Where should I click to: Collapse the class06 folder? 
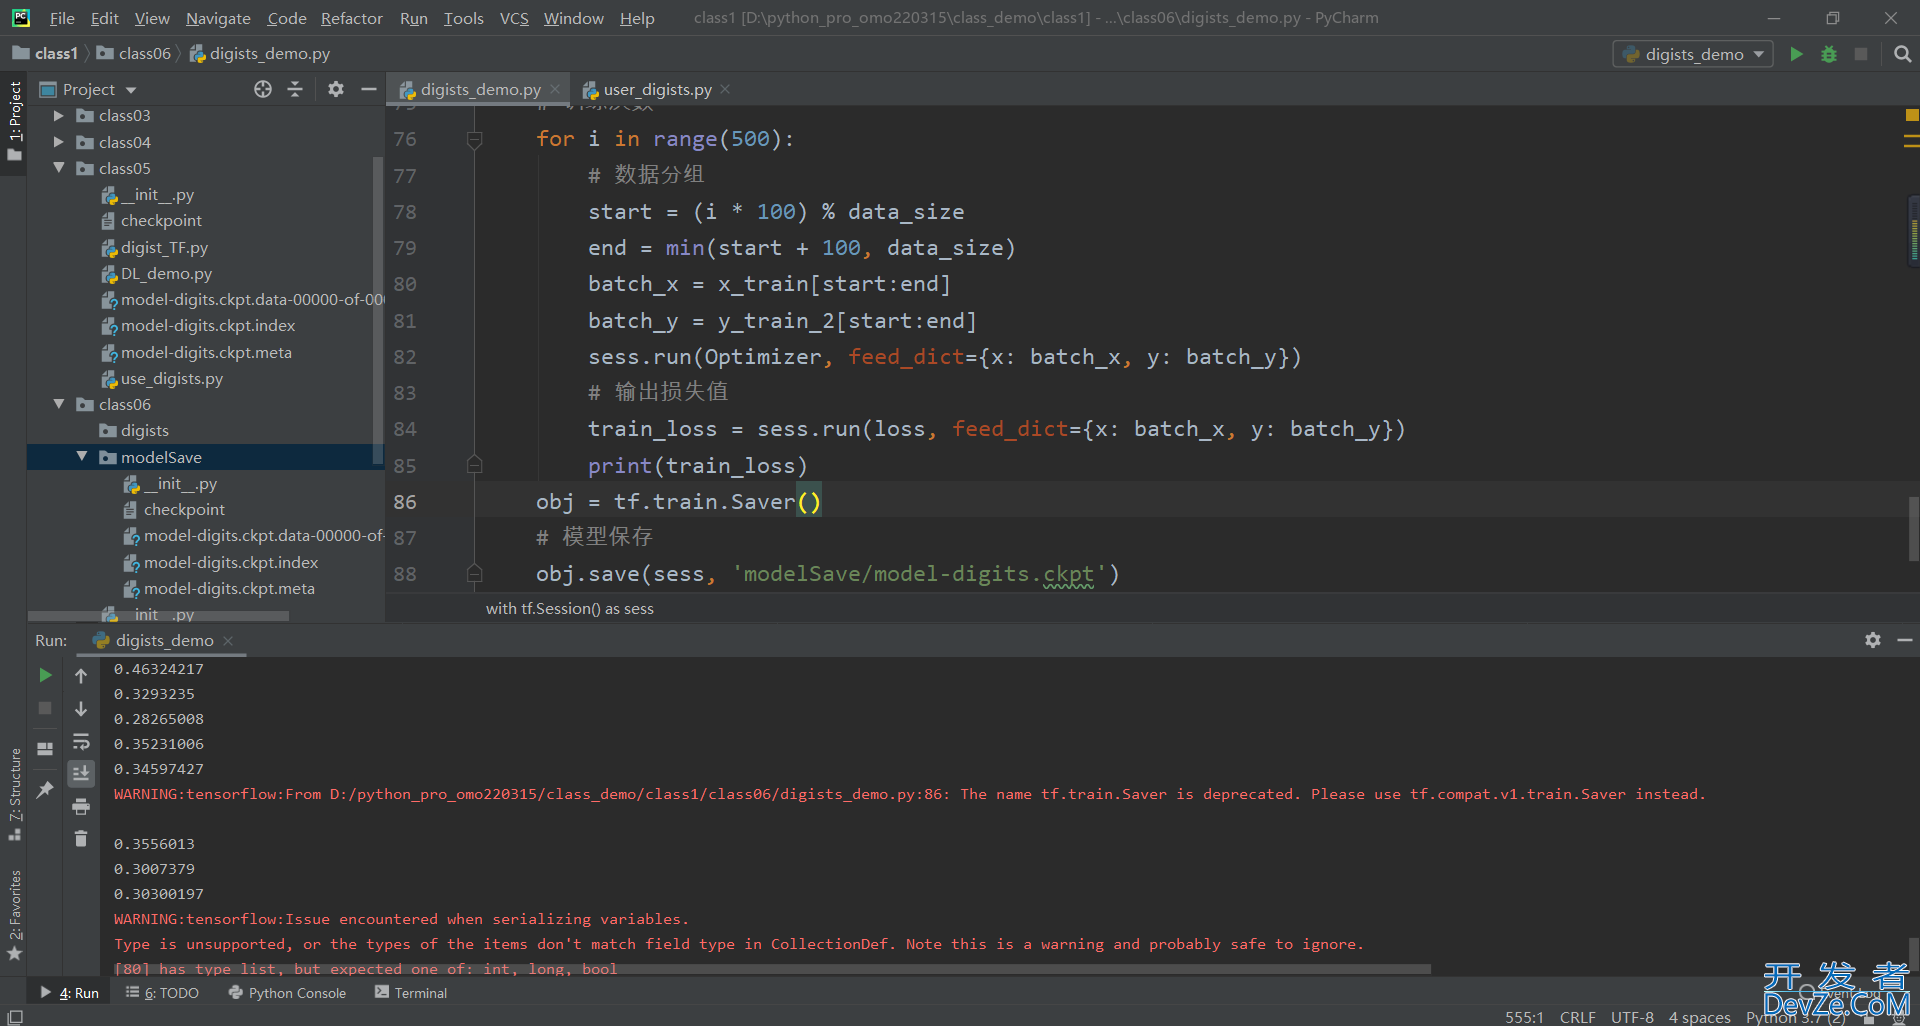pos(59,404)
